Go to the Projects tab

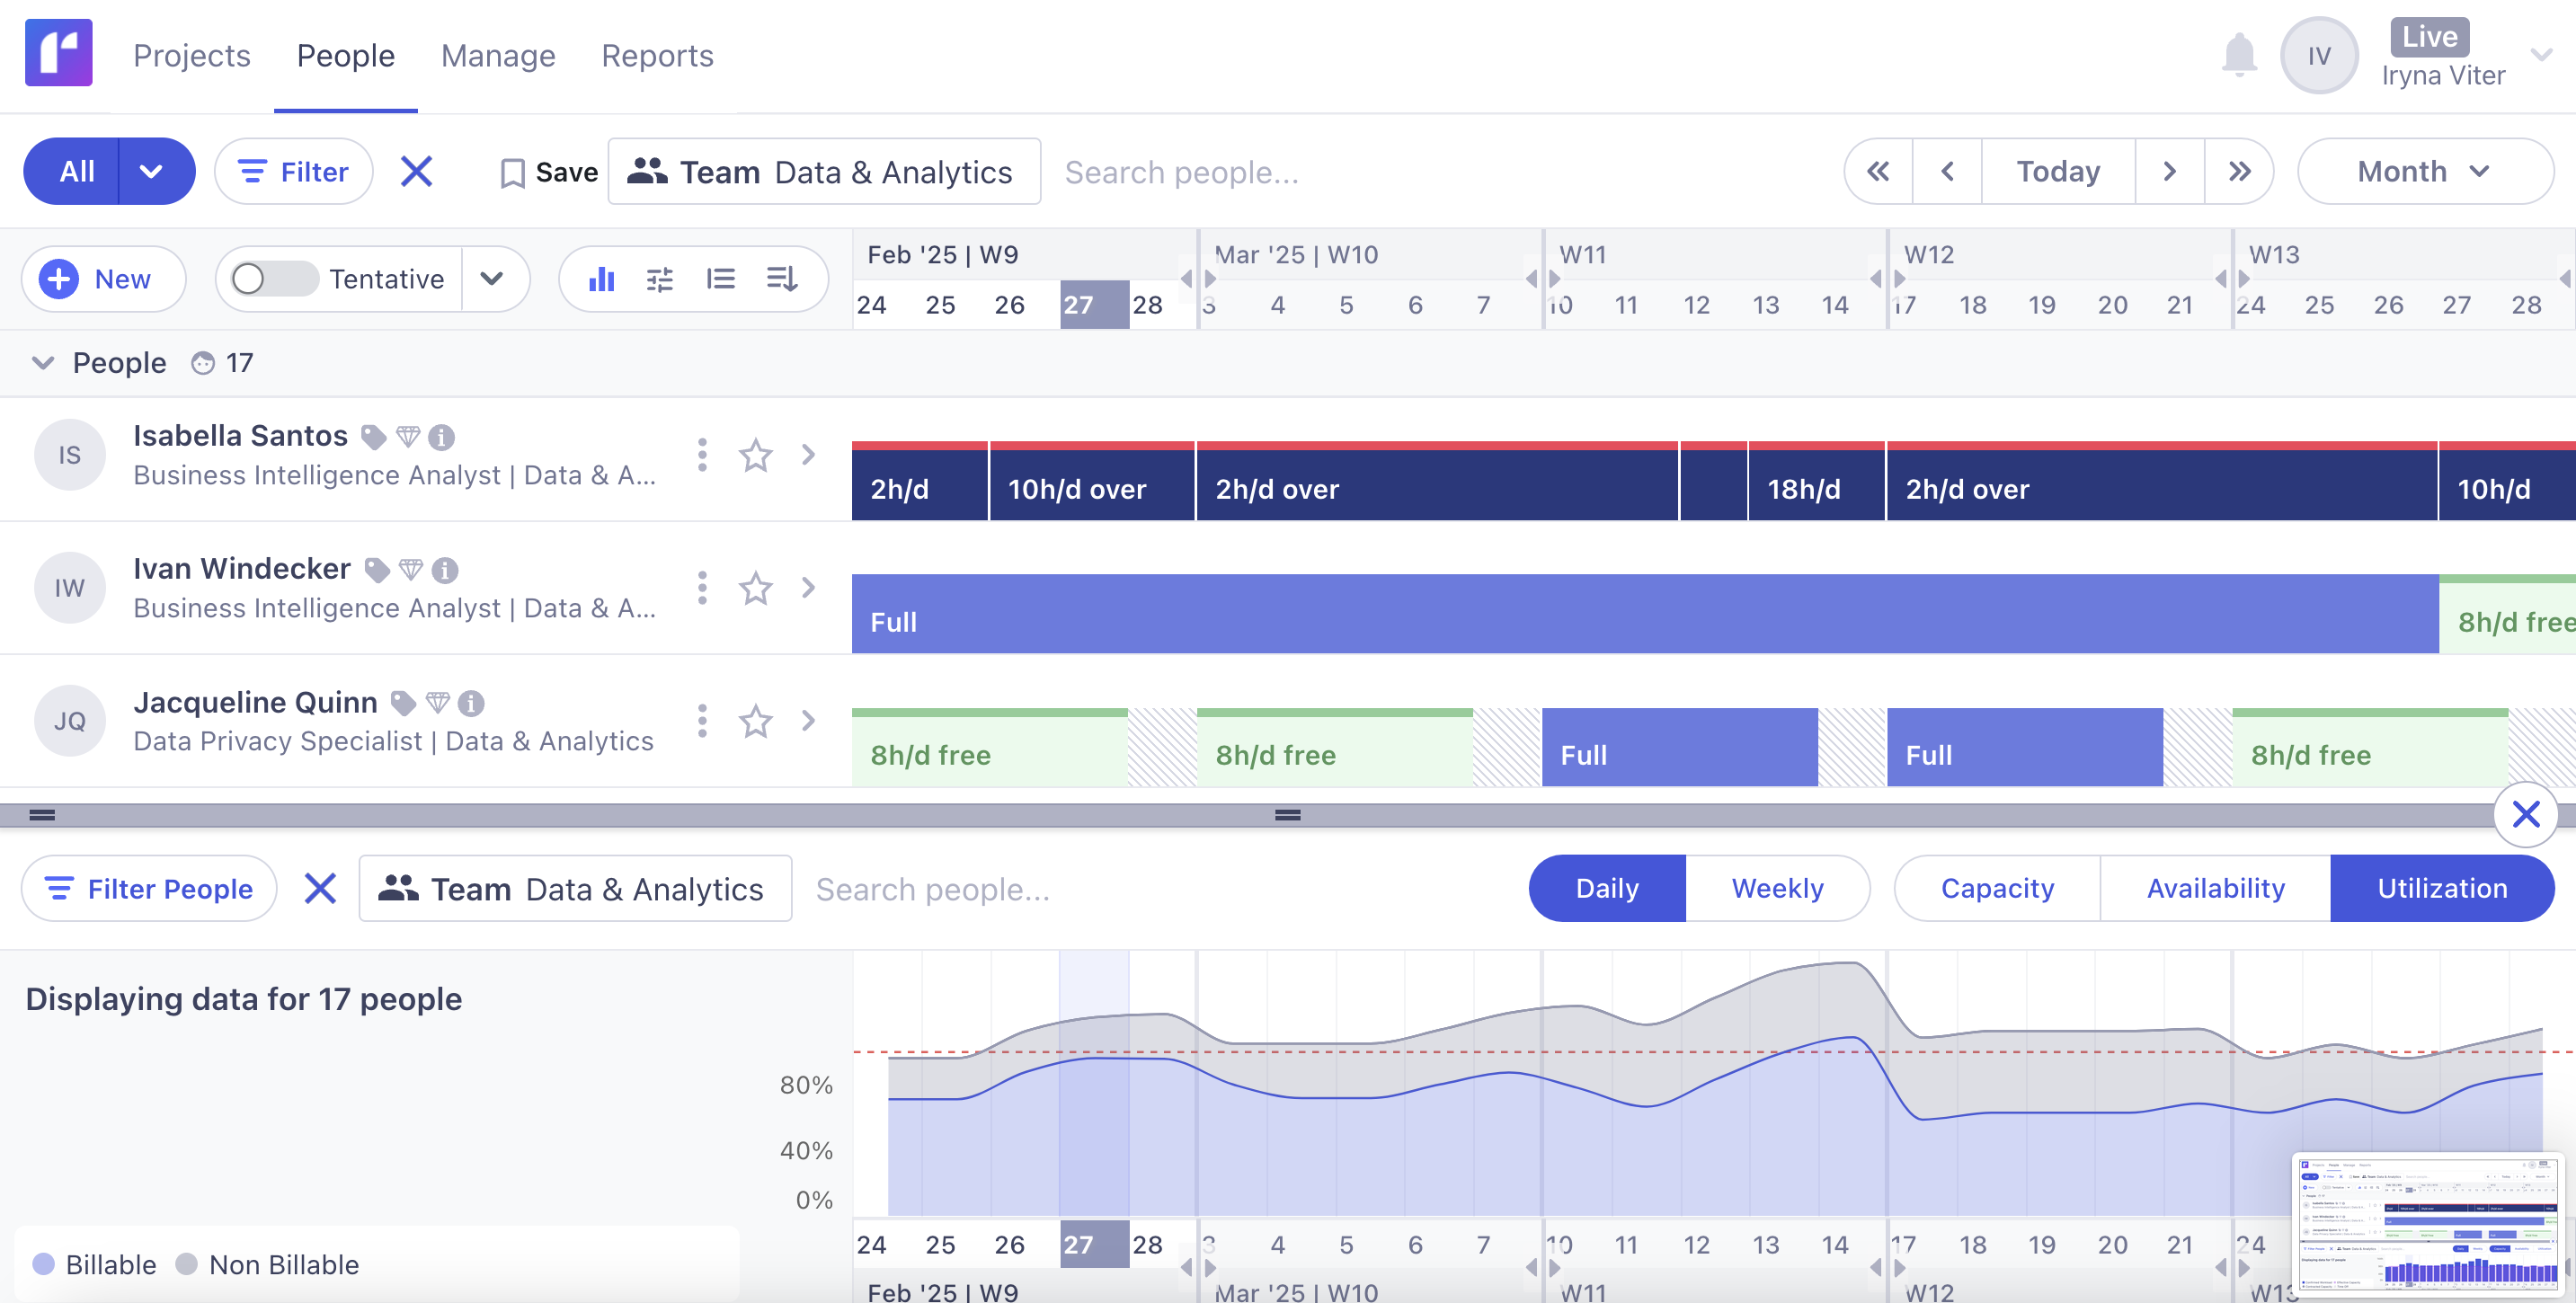[191, 56]
